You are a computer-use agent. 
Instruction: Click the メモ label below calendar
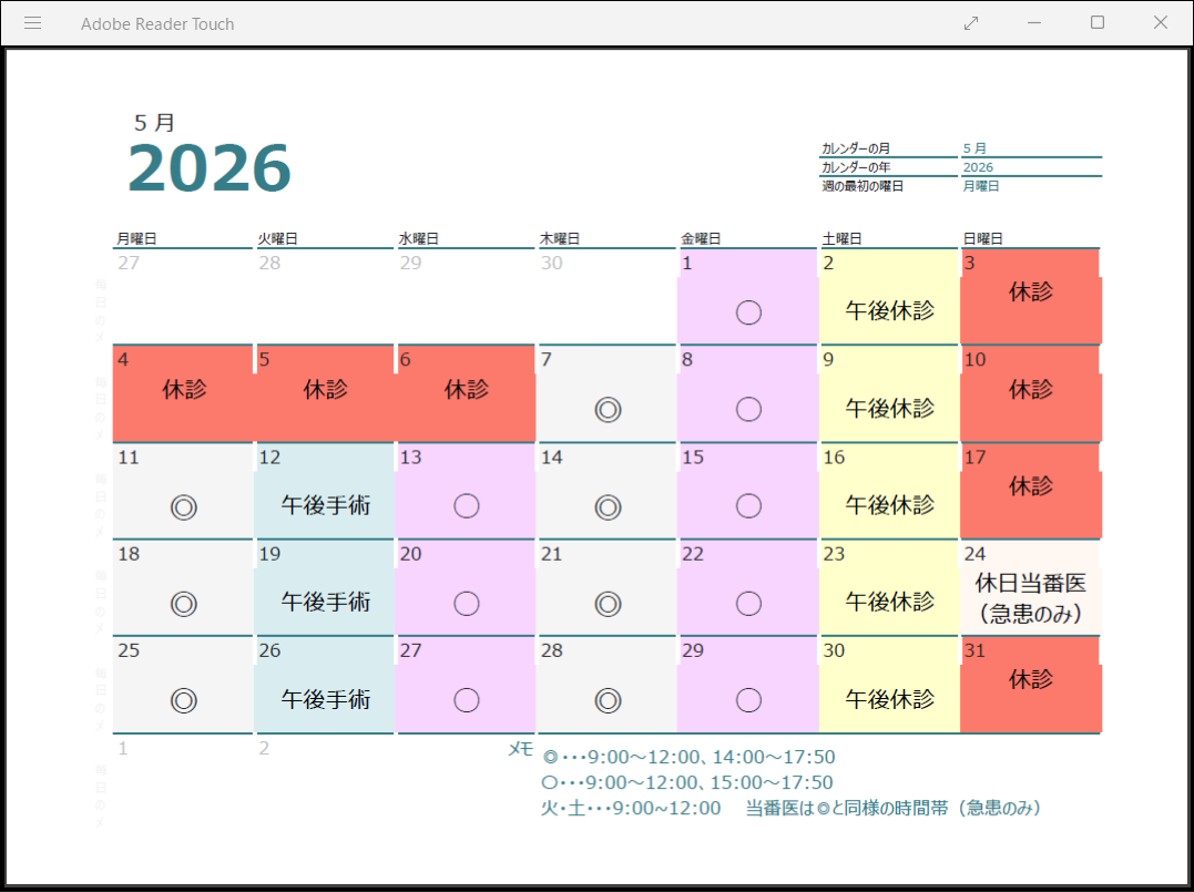tap(520, 749)
